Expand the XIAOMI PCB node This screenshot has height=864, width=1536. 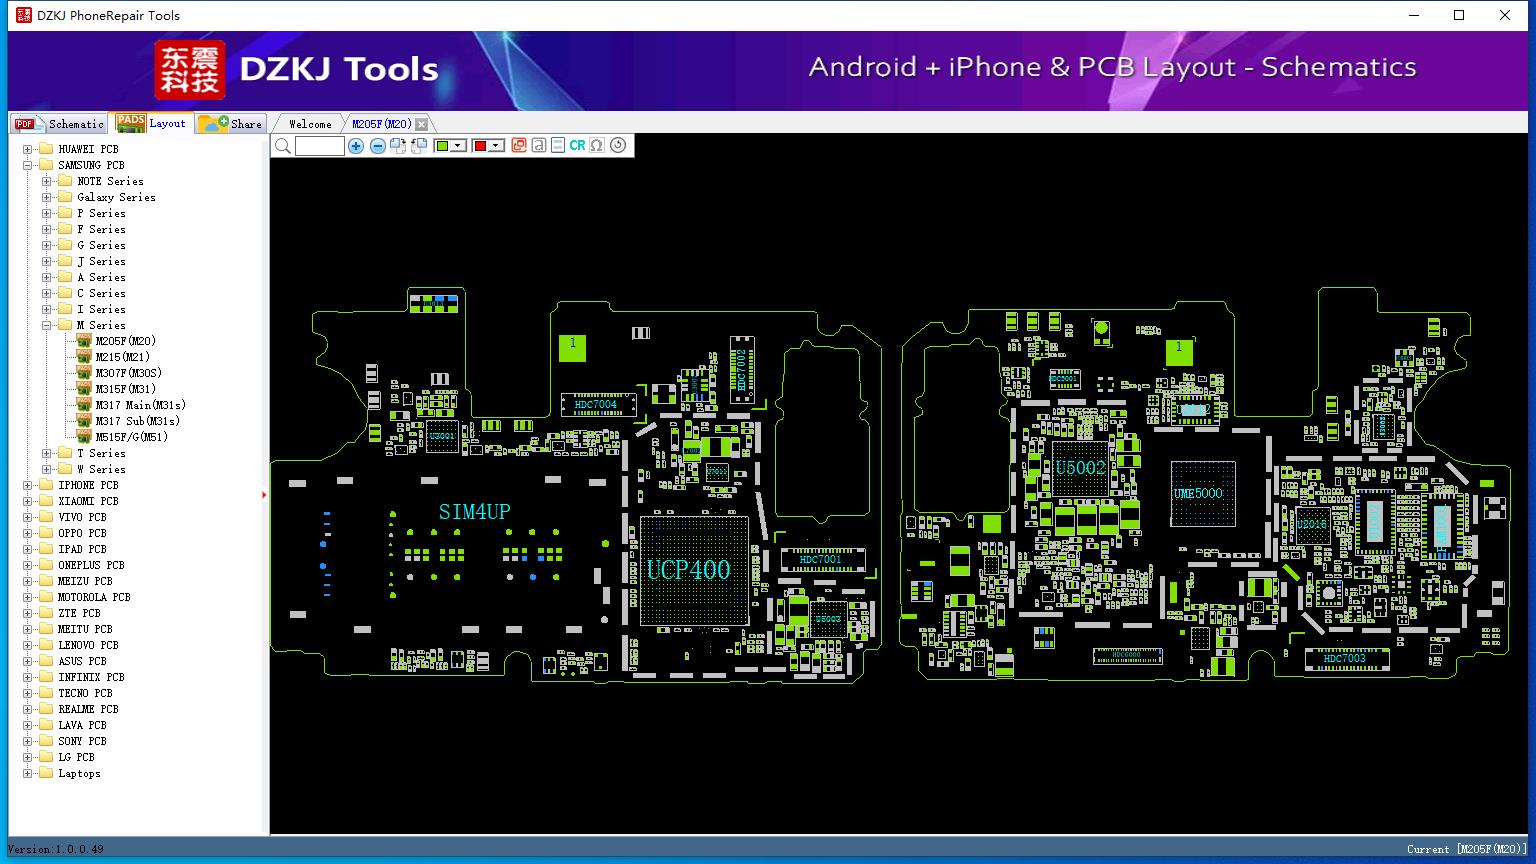click(28, 502)
